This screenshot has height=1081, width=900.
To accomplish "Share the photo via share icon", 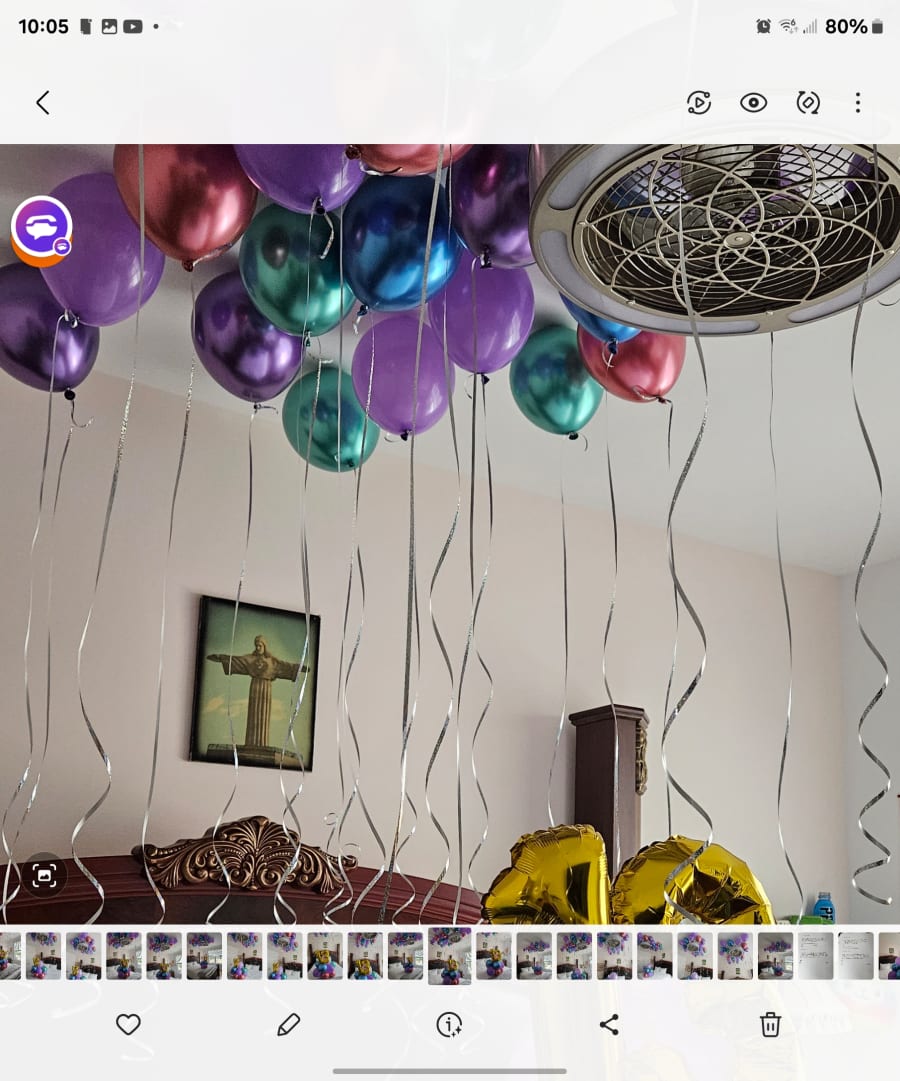I will tap(610, 1024).
